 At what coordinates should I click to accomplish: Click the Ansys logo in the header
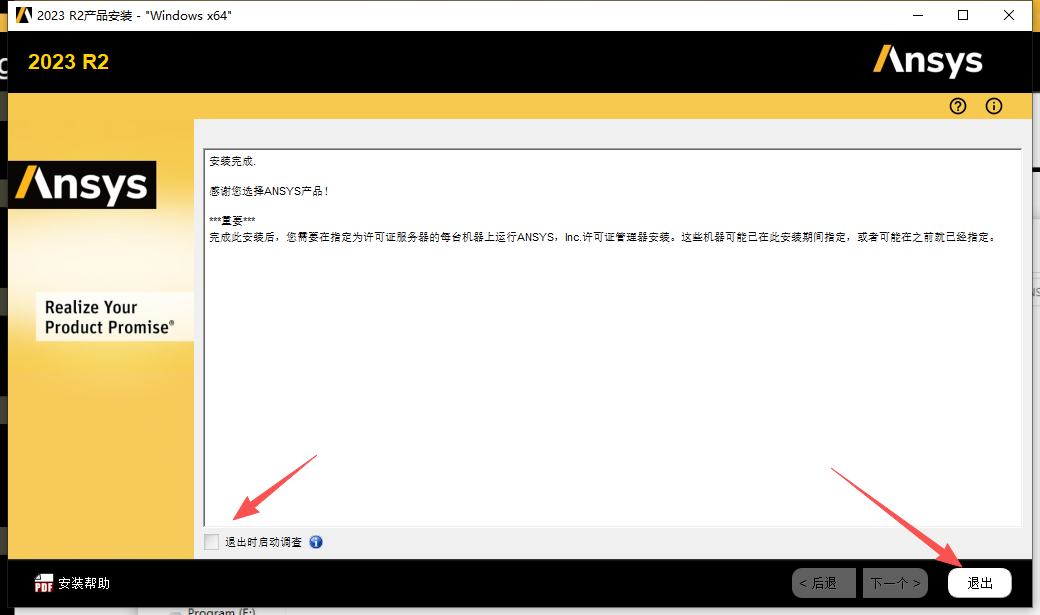(927, 61)
